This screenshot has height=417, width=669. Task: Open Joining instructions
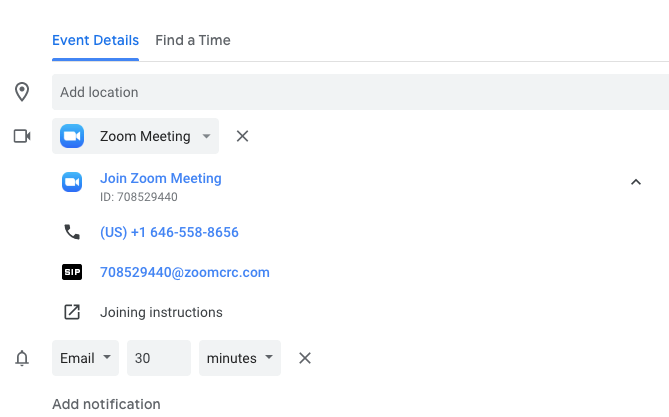(x=161, y=312)
